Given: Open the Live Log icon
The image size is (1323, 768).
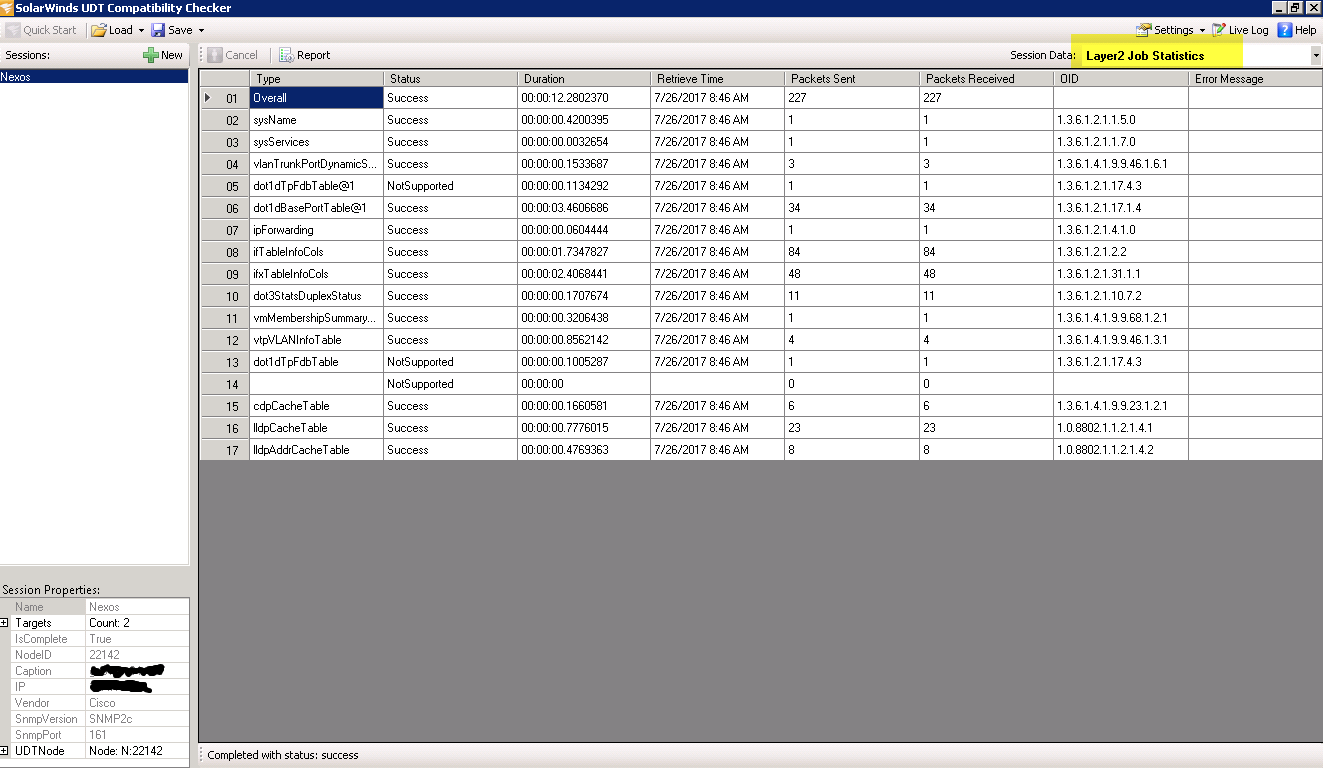Looking at the screenshot, I should (1219, 30).
